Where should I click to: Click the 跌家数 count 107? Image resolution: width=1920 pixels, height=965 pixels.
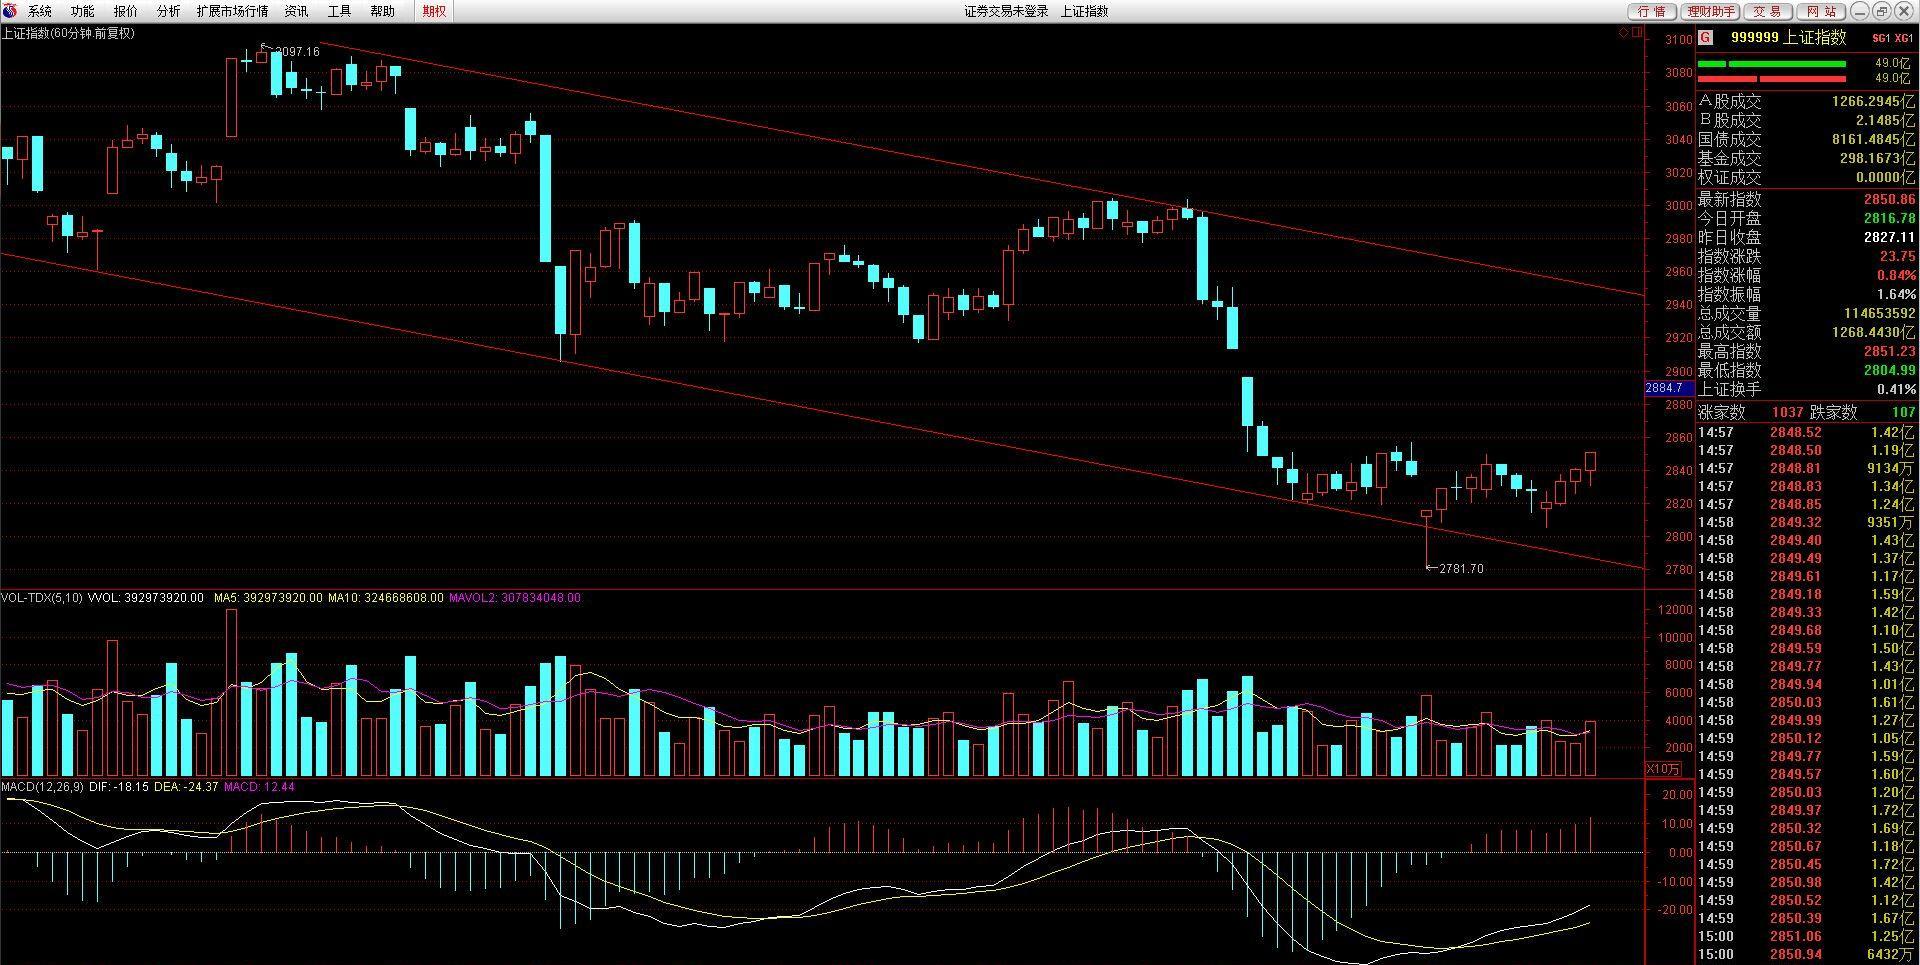click(1903, 412)
